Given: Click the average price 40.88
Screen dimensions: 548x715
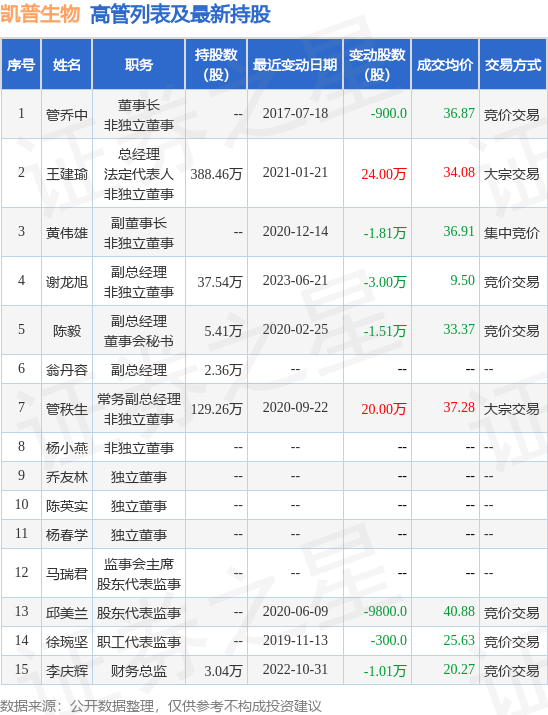Looking at the screenshot, I should coord(459,611).
